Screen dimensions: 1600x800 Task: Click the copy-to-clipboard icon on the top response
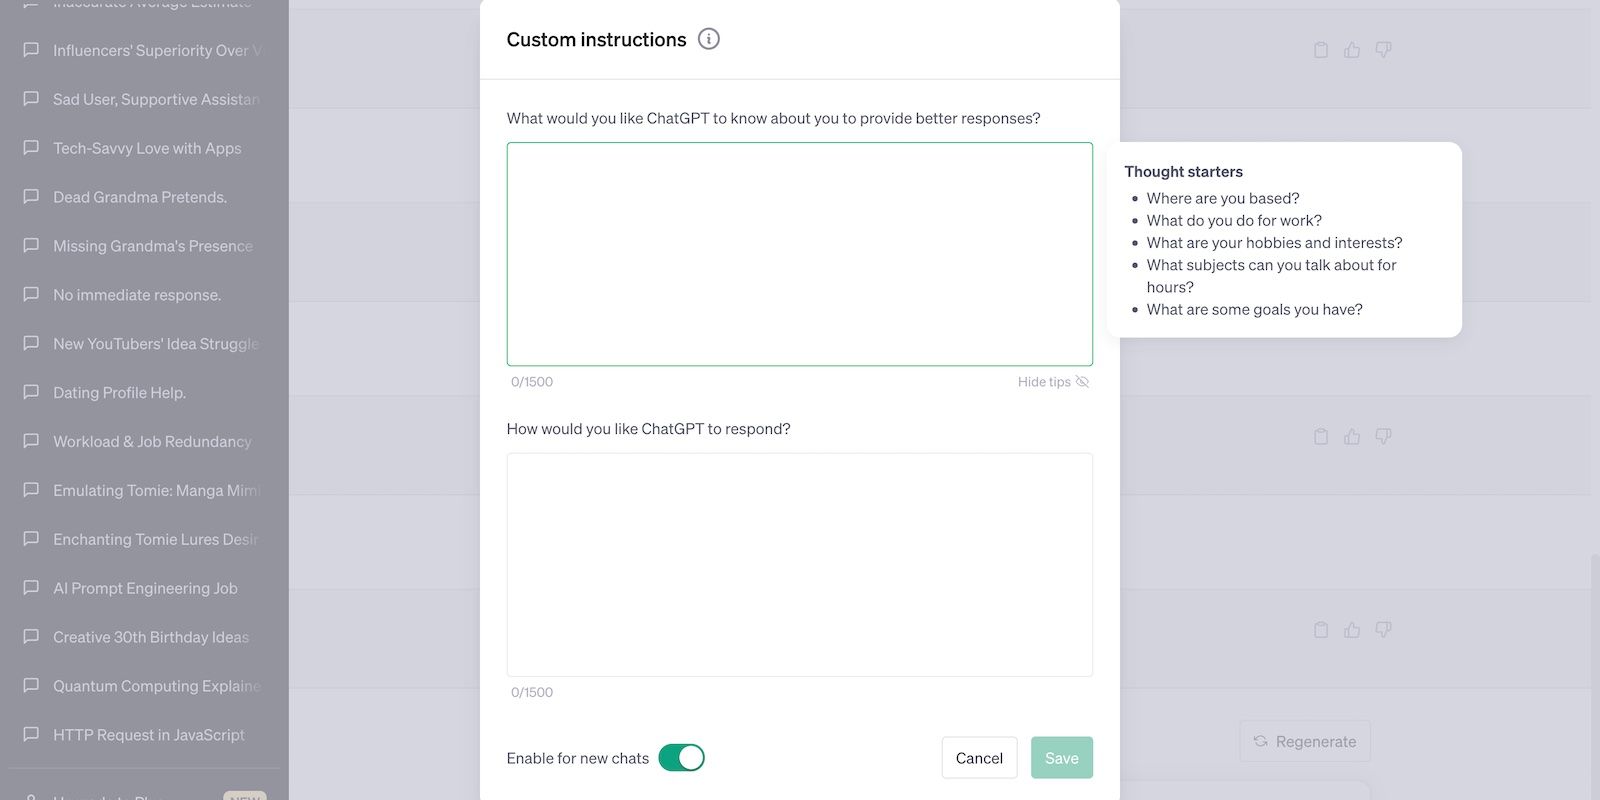click(1320, 49)
